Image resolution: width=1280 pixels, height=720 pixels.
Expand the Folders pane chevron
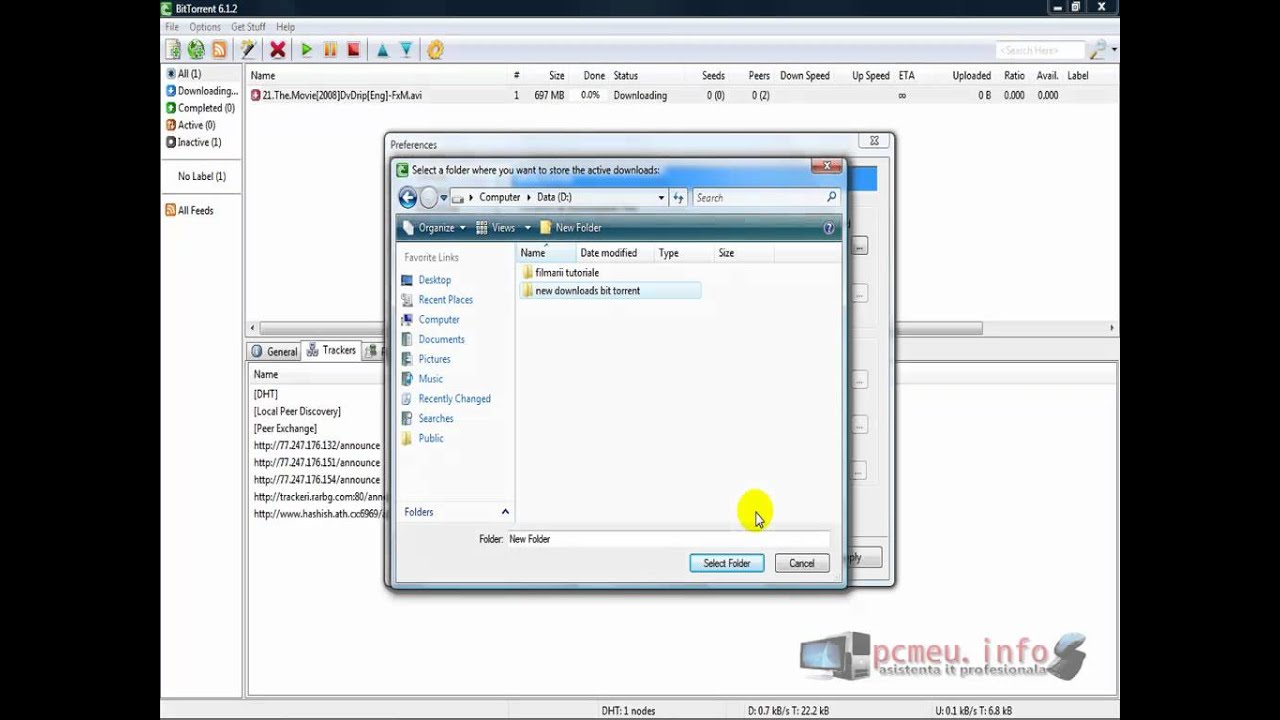pyautogui.click(x=505, y=512)
